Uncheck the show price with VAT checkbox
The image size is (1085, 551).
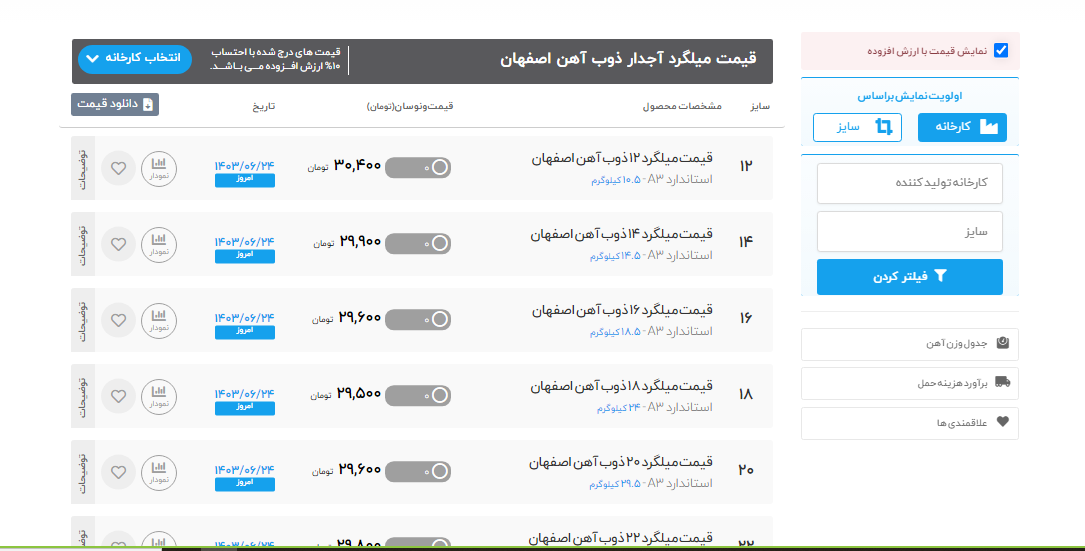[1001, 51]
